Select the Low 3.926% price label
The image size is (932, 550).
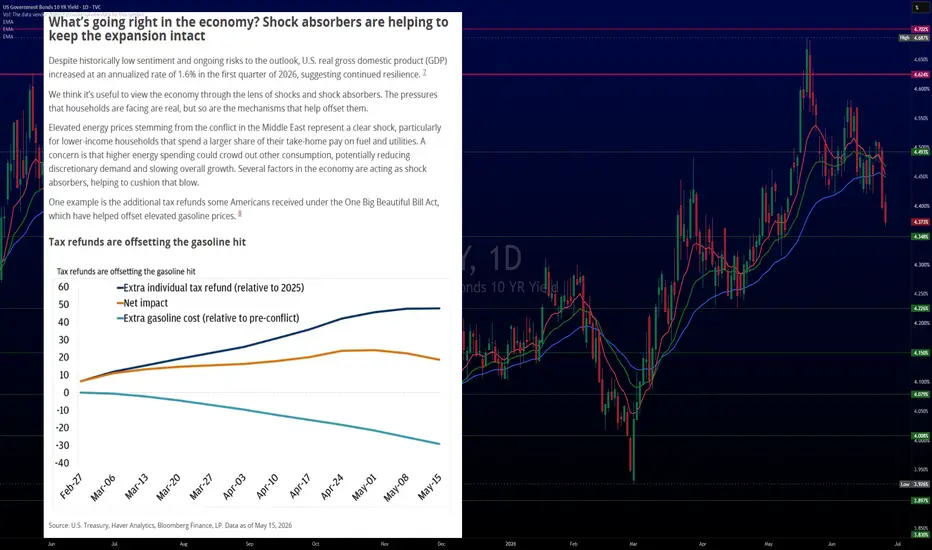[x=914, y=484]
